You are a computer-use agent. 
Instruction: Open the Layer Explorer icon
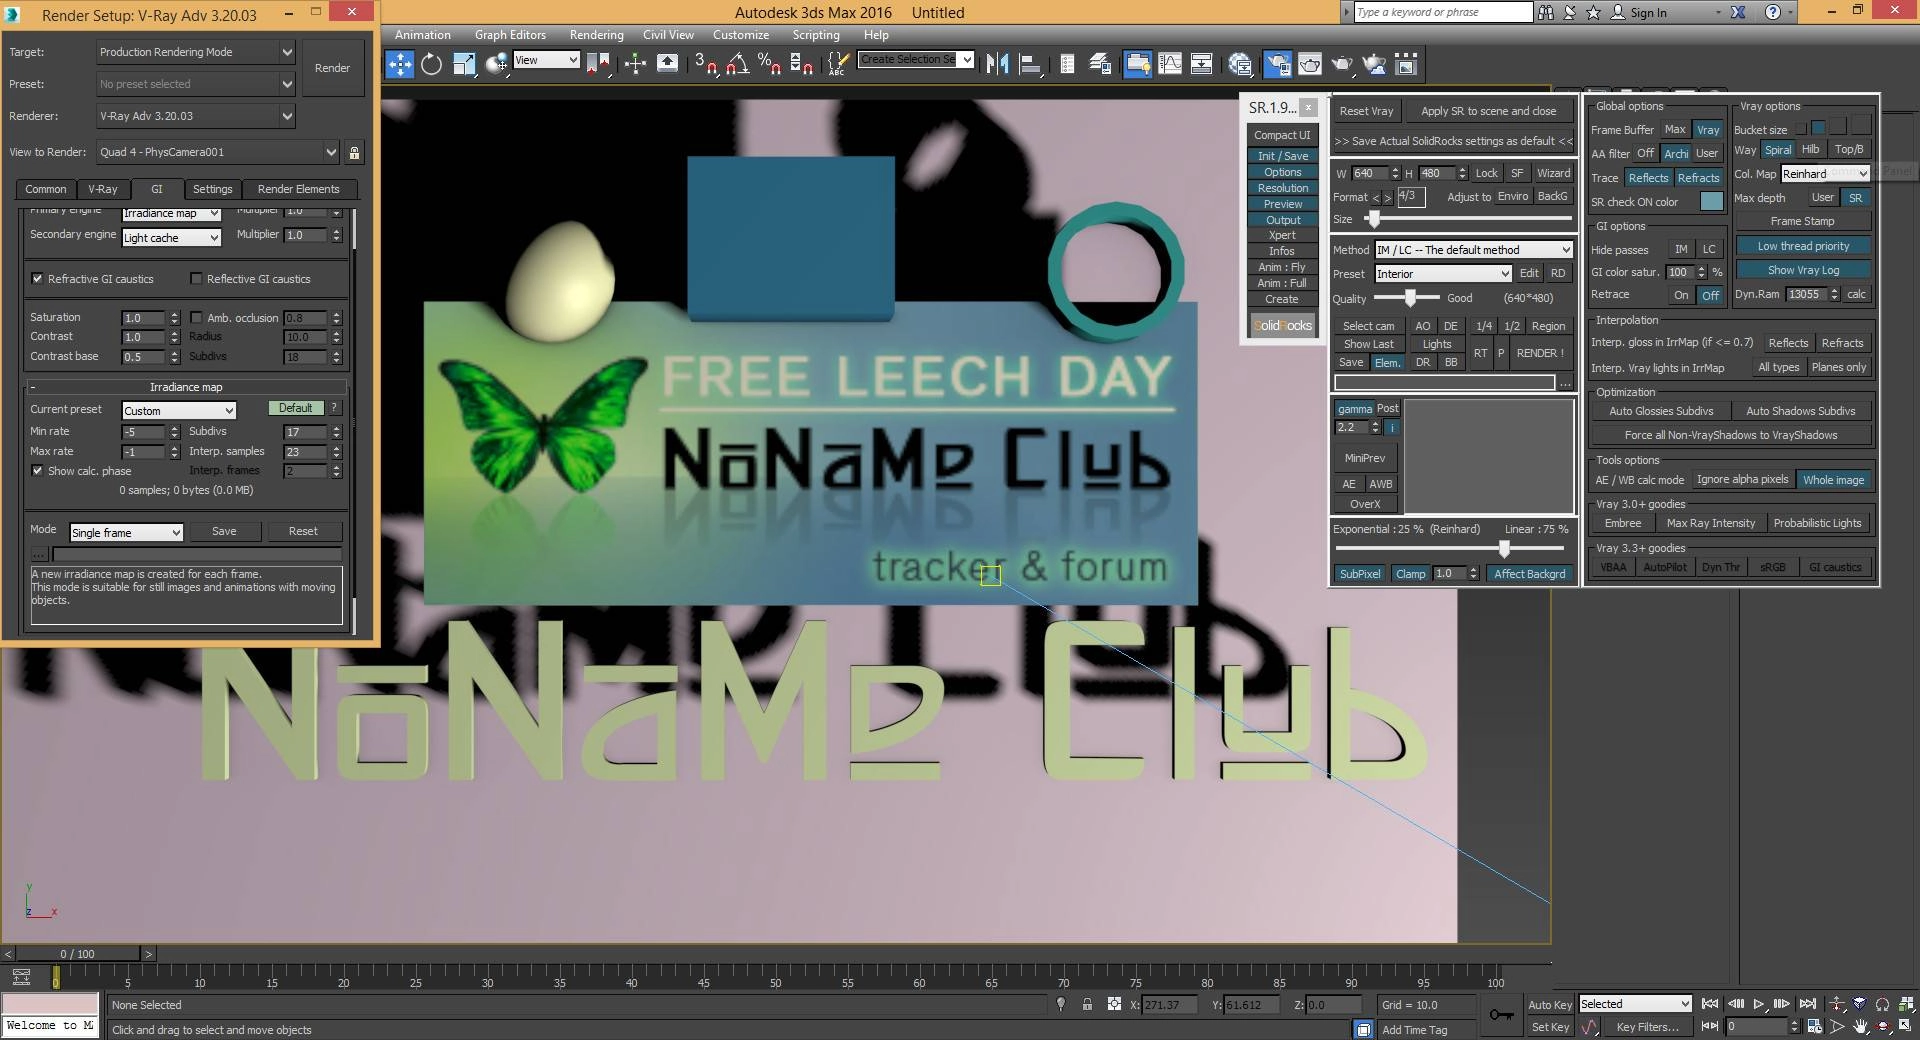pyautogui.click(x=1100, y=64)
